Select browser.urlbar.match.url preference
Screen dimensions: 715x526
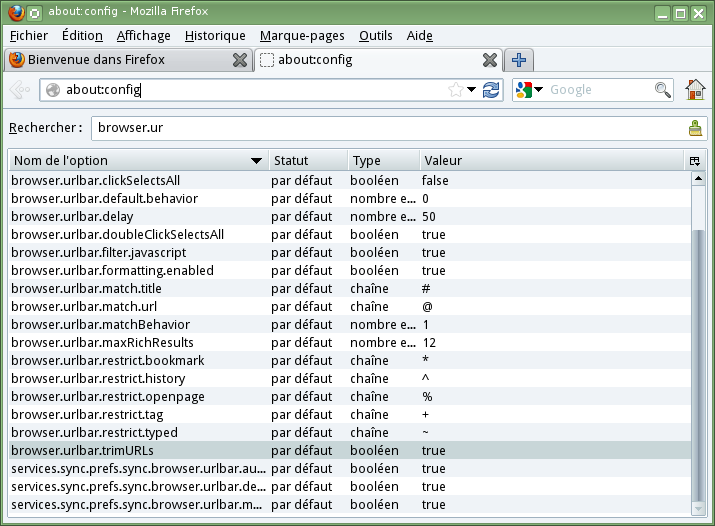coord(350,307)
